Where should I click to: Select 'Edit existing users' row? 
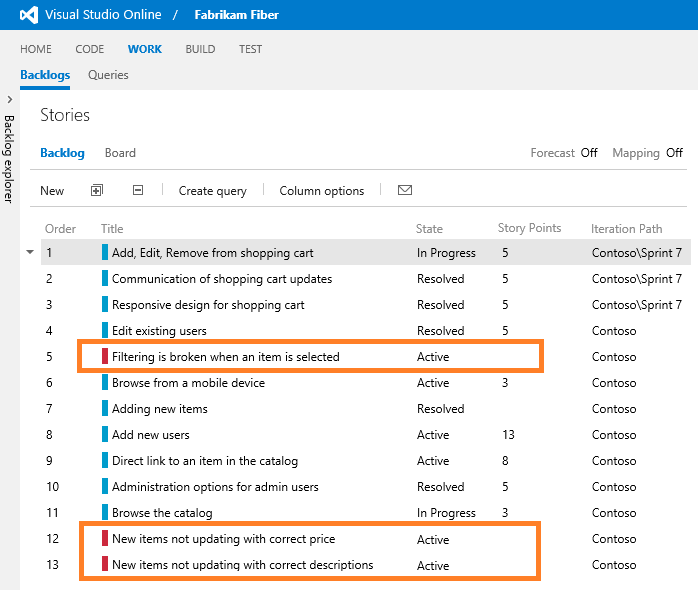[x=366, y=331]
